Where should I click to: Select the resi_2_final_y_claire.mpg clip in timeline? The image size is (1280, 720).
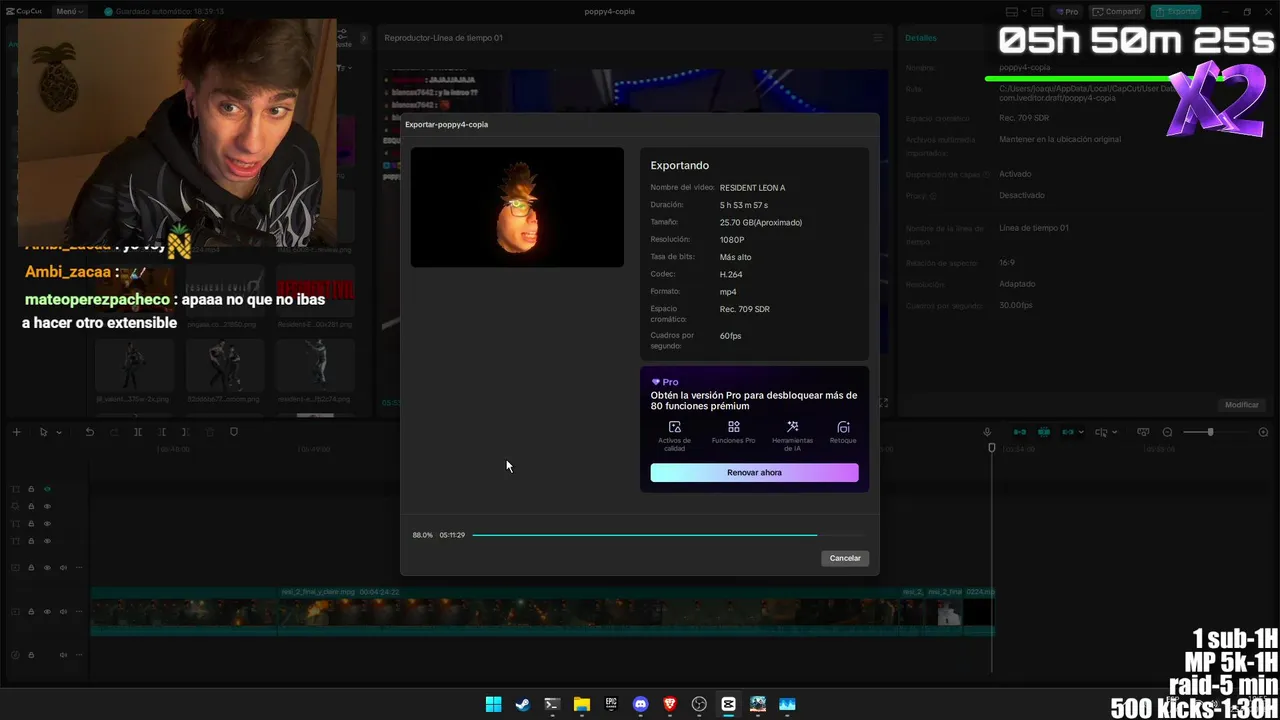tap(588, 611)
